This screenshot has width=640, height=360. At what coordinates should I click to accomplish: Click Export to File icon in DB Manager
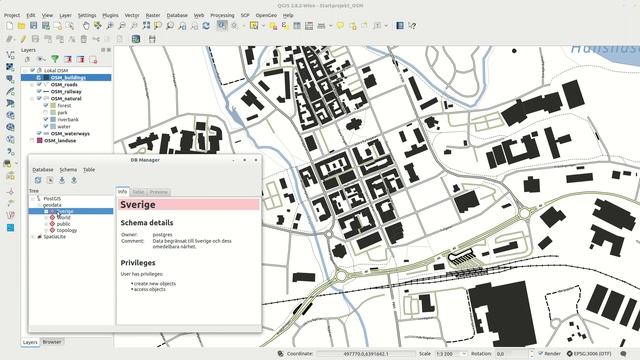pyautogui.click(x=74, y=180)
